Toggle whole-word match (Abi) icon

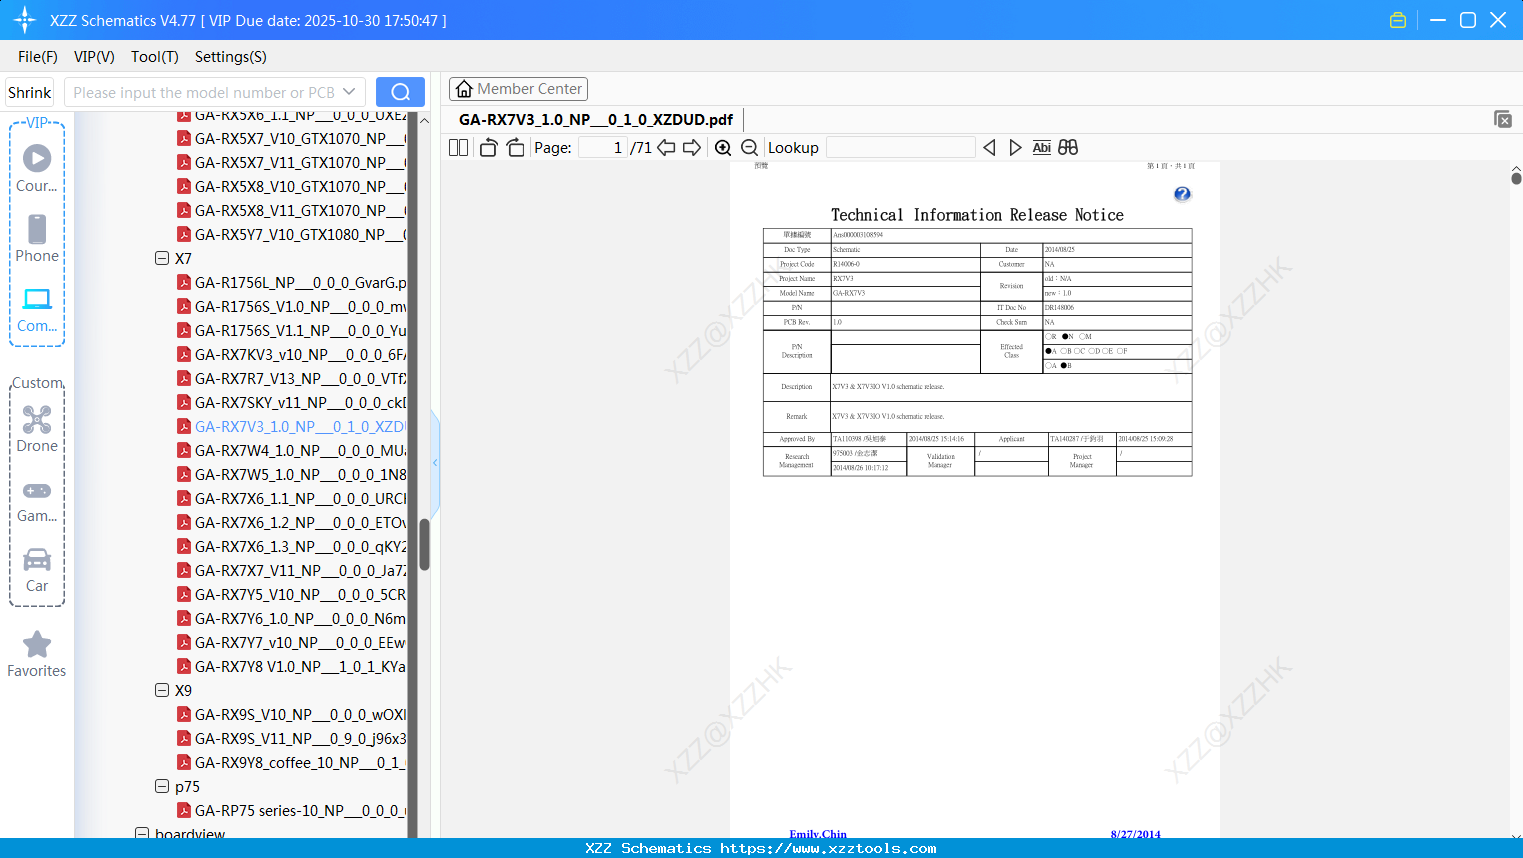pos(1041,147)
